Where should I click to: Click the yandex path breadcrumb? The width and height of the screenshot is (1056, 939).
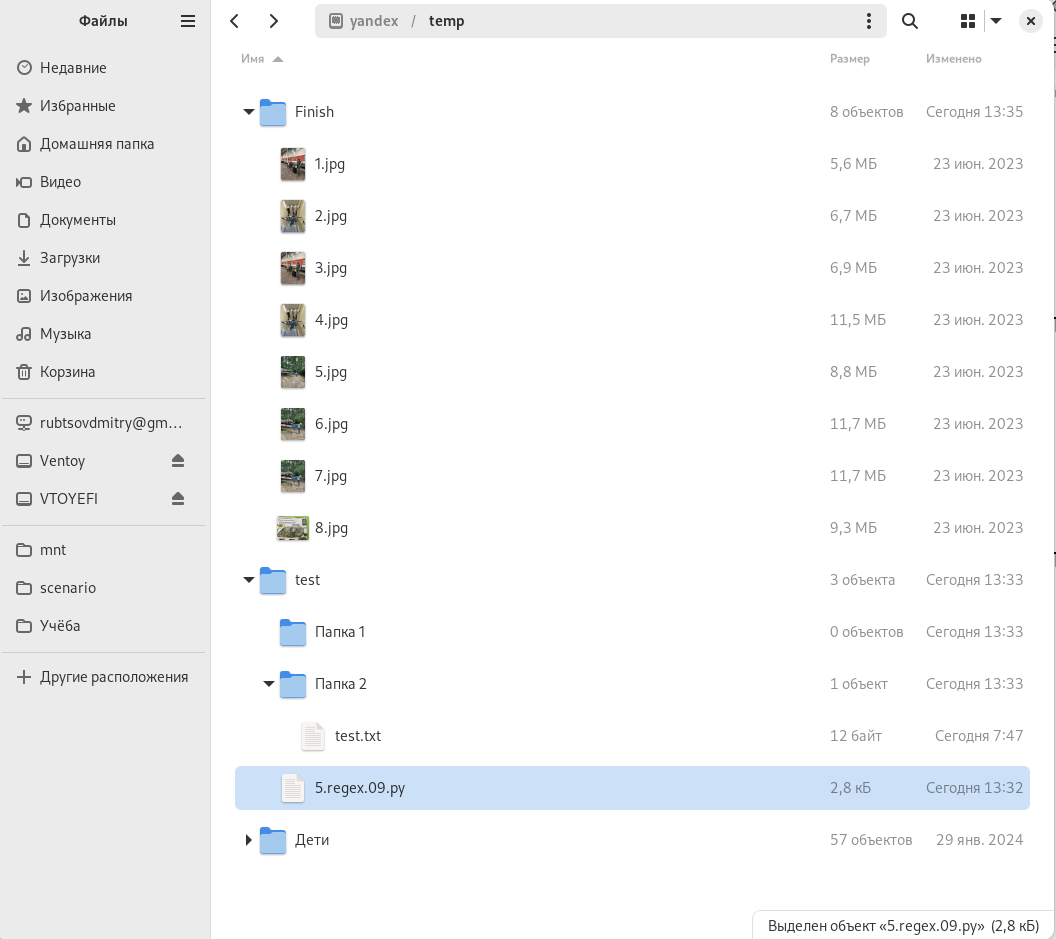pyautogui.click(x=373, y=21)
